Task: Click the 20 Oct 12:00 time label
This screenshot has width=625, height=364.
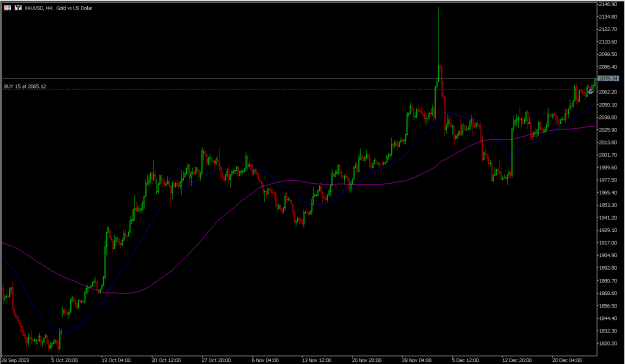Action: 166,360
